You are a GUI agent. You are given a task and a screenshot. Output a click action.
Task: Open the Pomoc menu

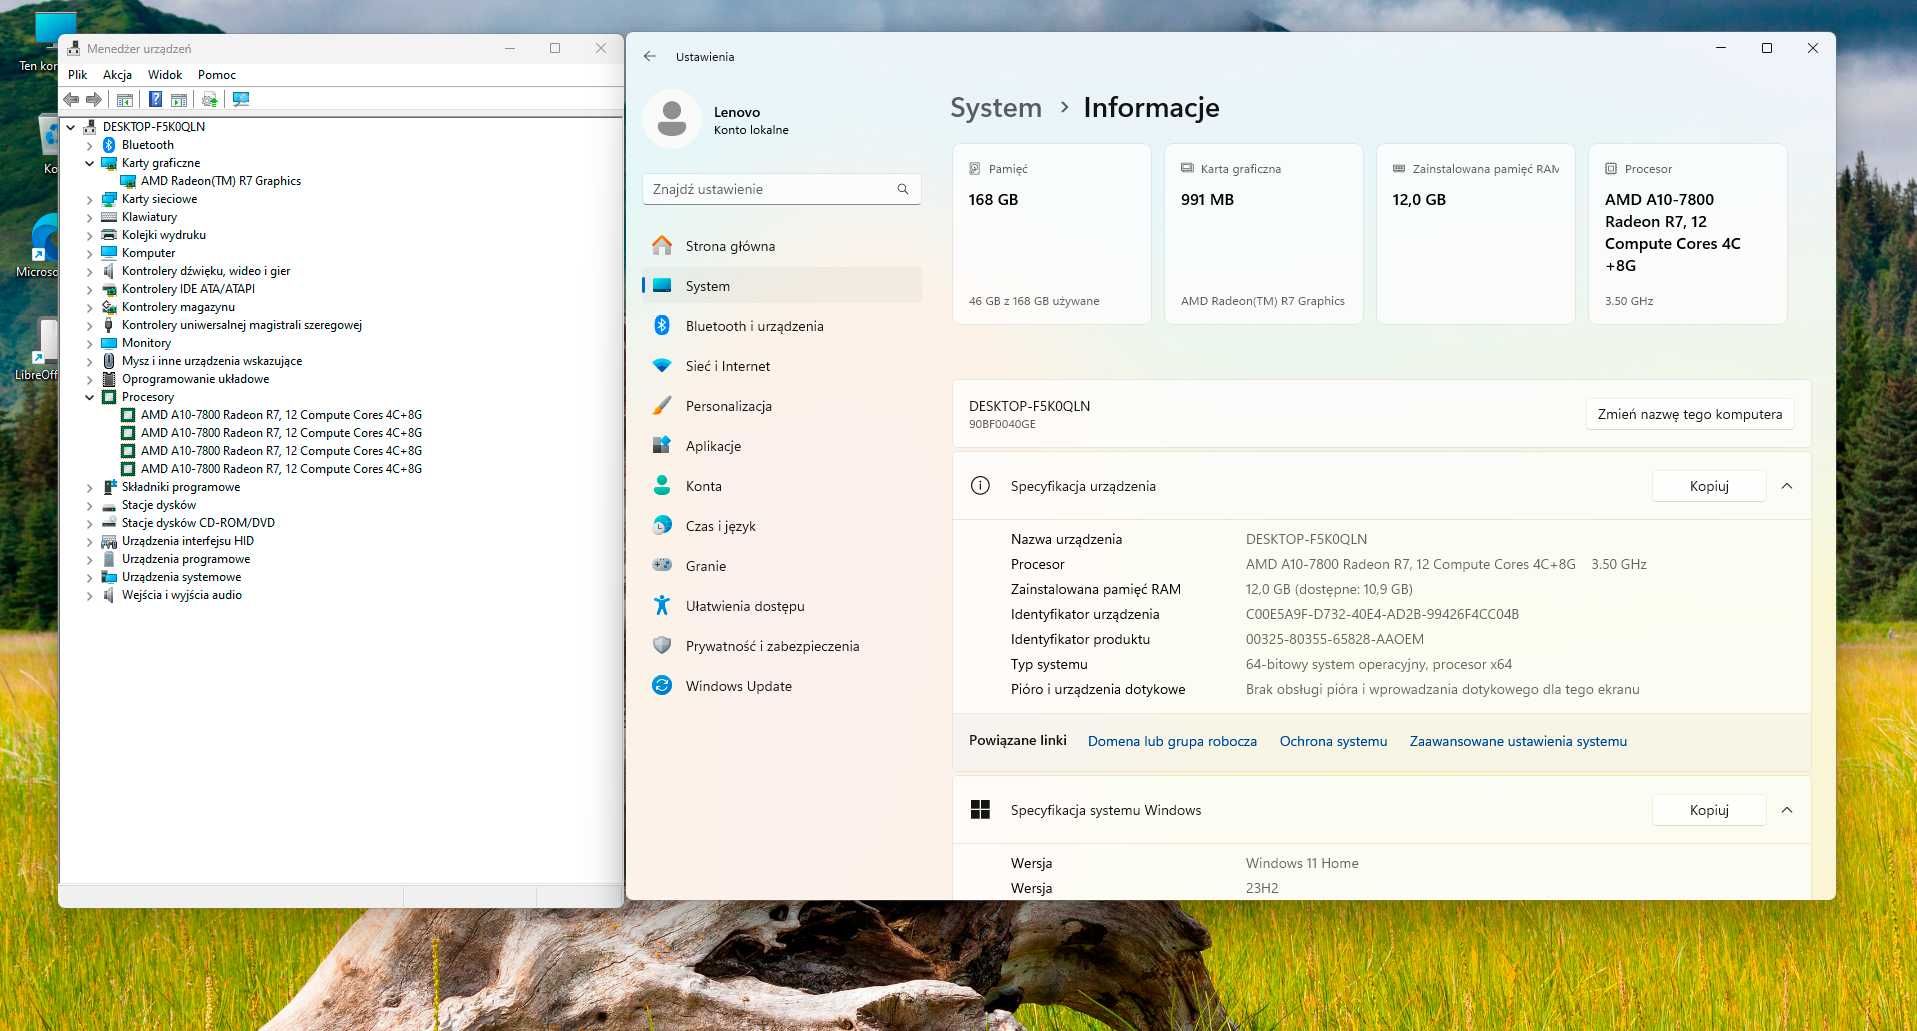click(217, 75)
